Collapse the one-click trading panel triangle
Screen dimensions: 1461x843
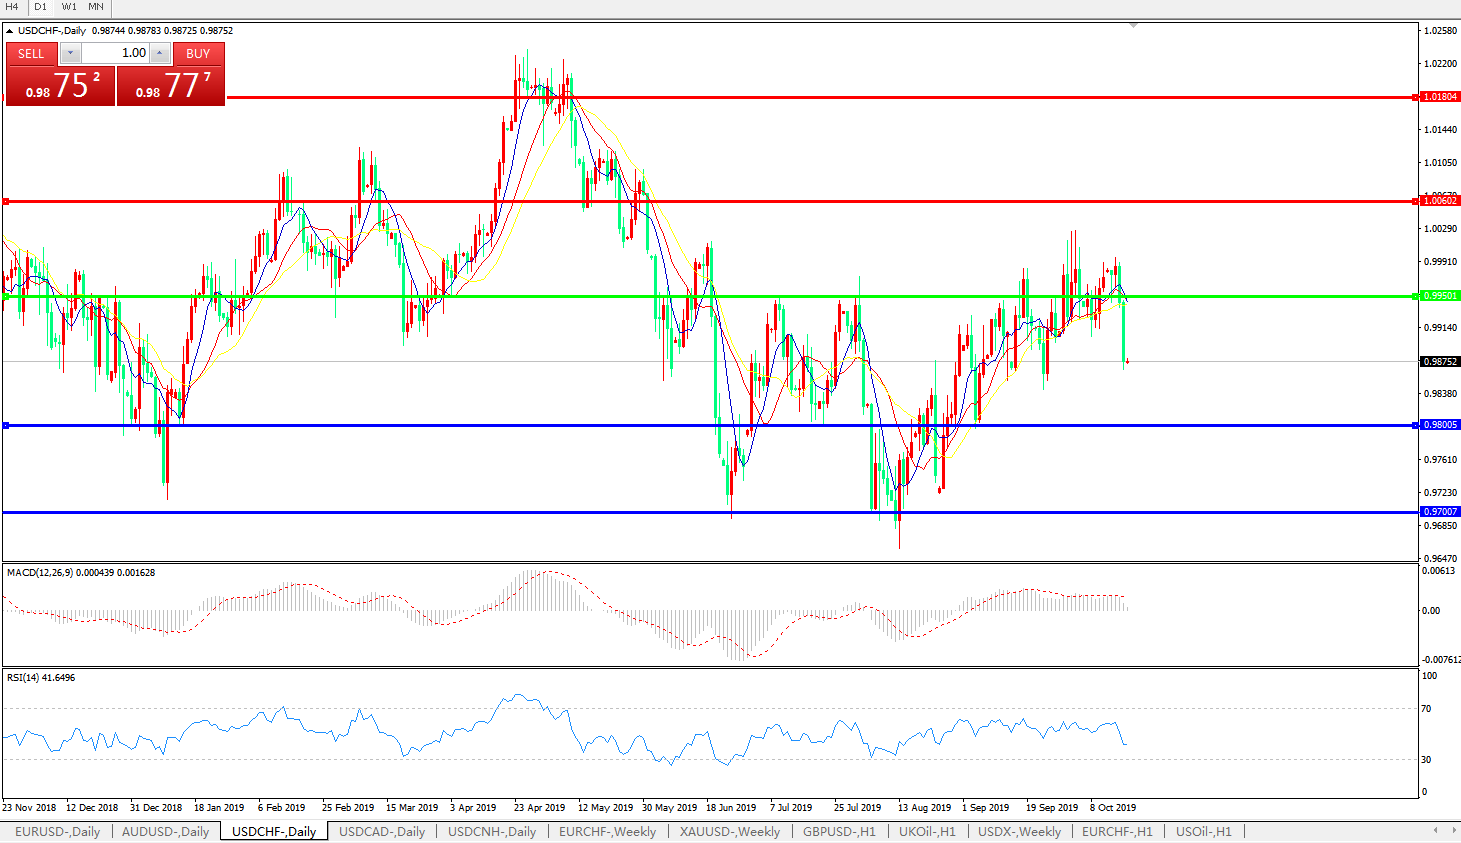[10, 31]
